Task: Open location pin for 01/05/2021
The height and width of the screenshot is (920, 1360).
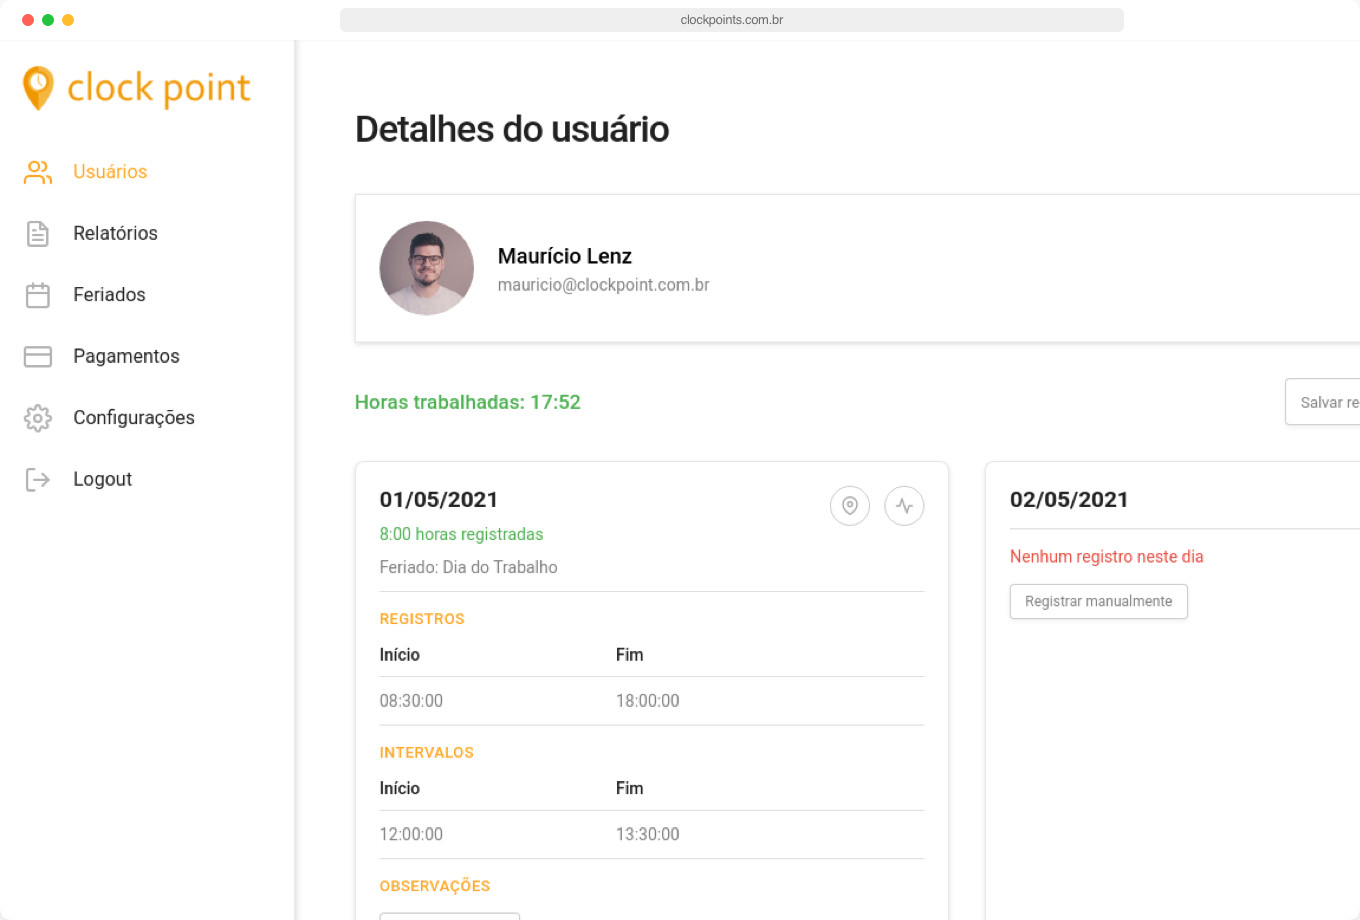Action: tap(850, 506)
